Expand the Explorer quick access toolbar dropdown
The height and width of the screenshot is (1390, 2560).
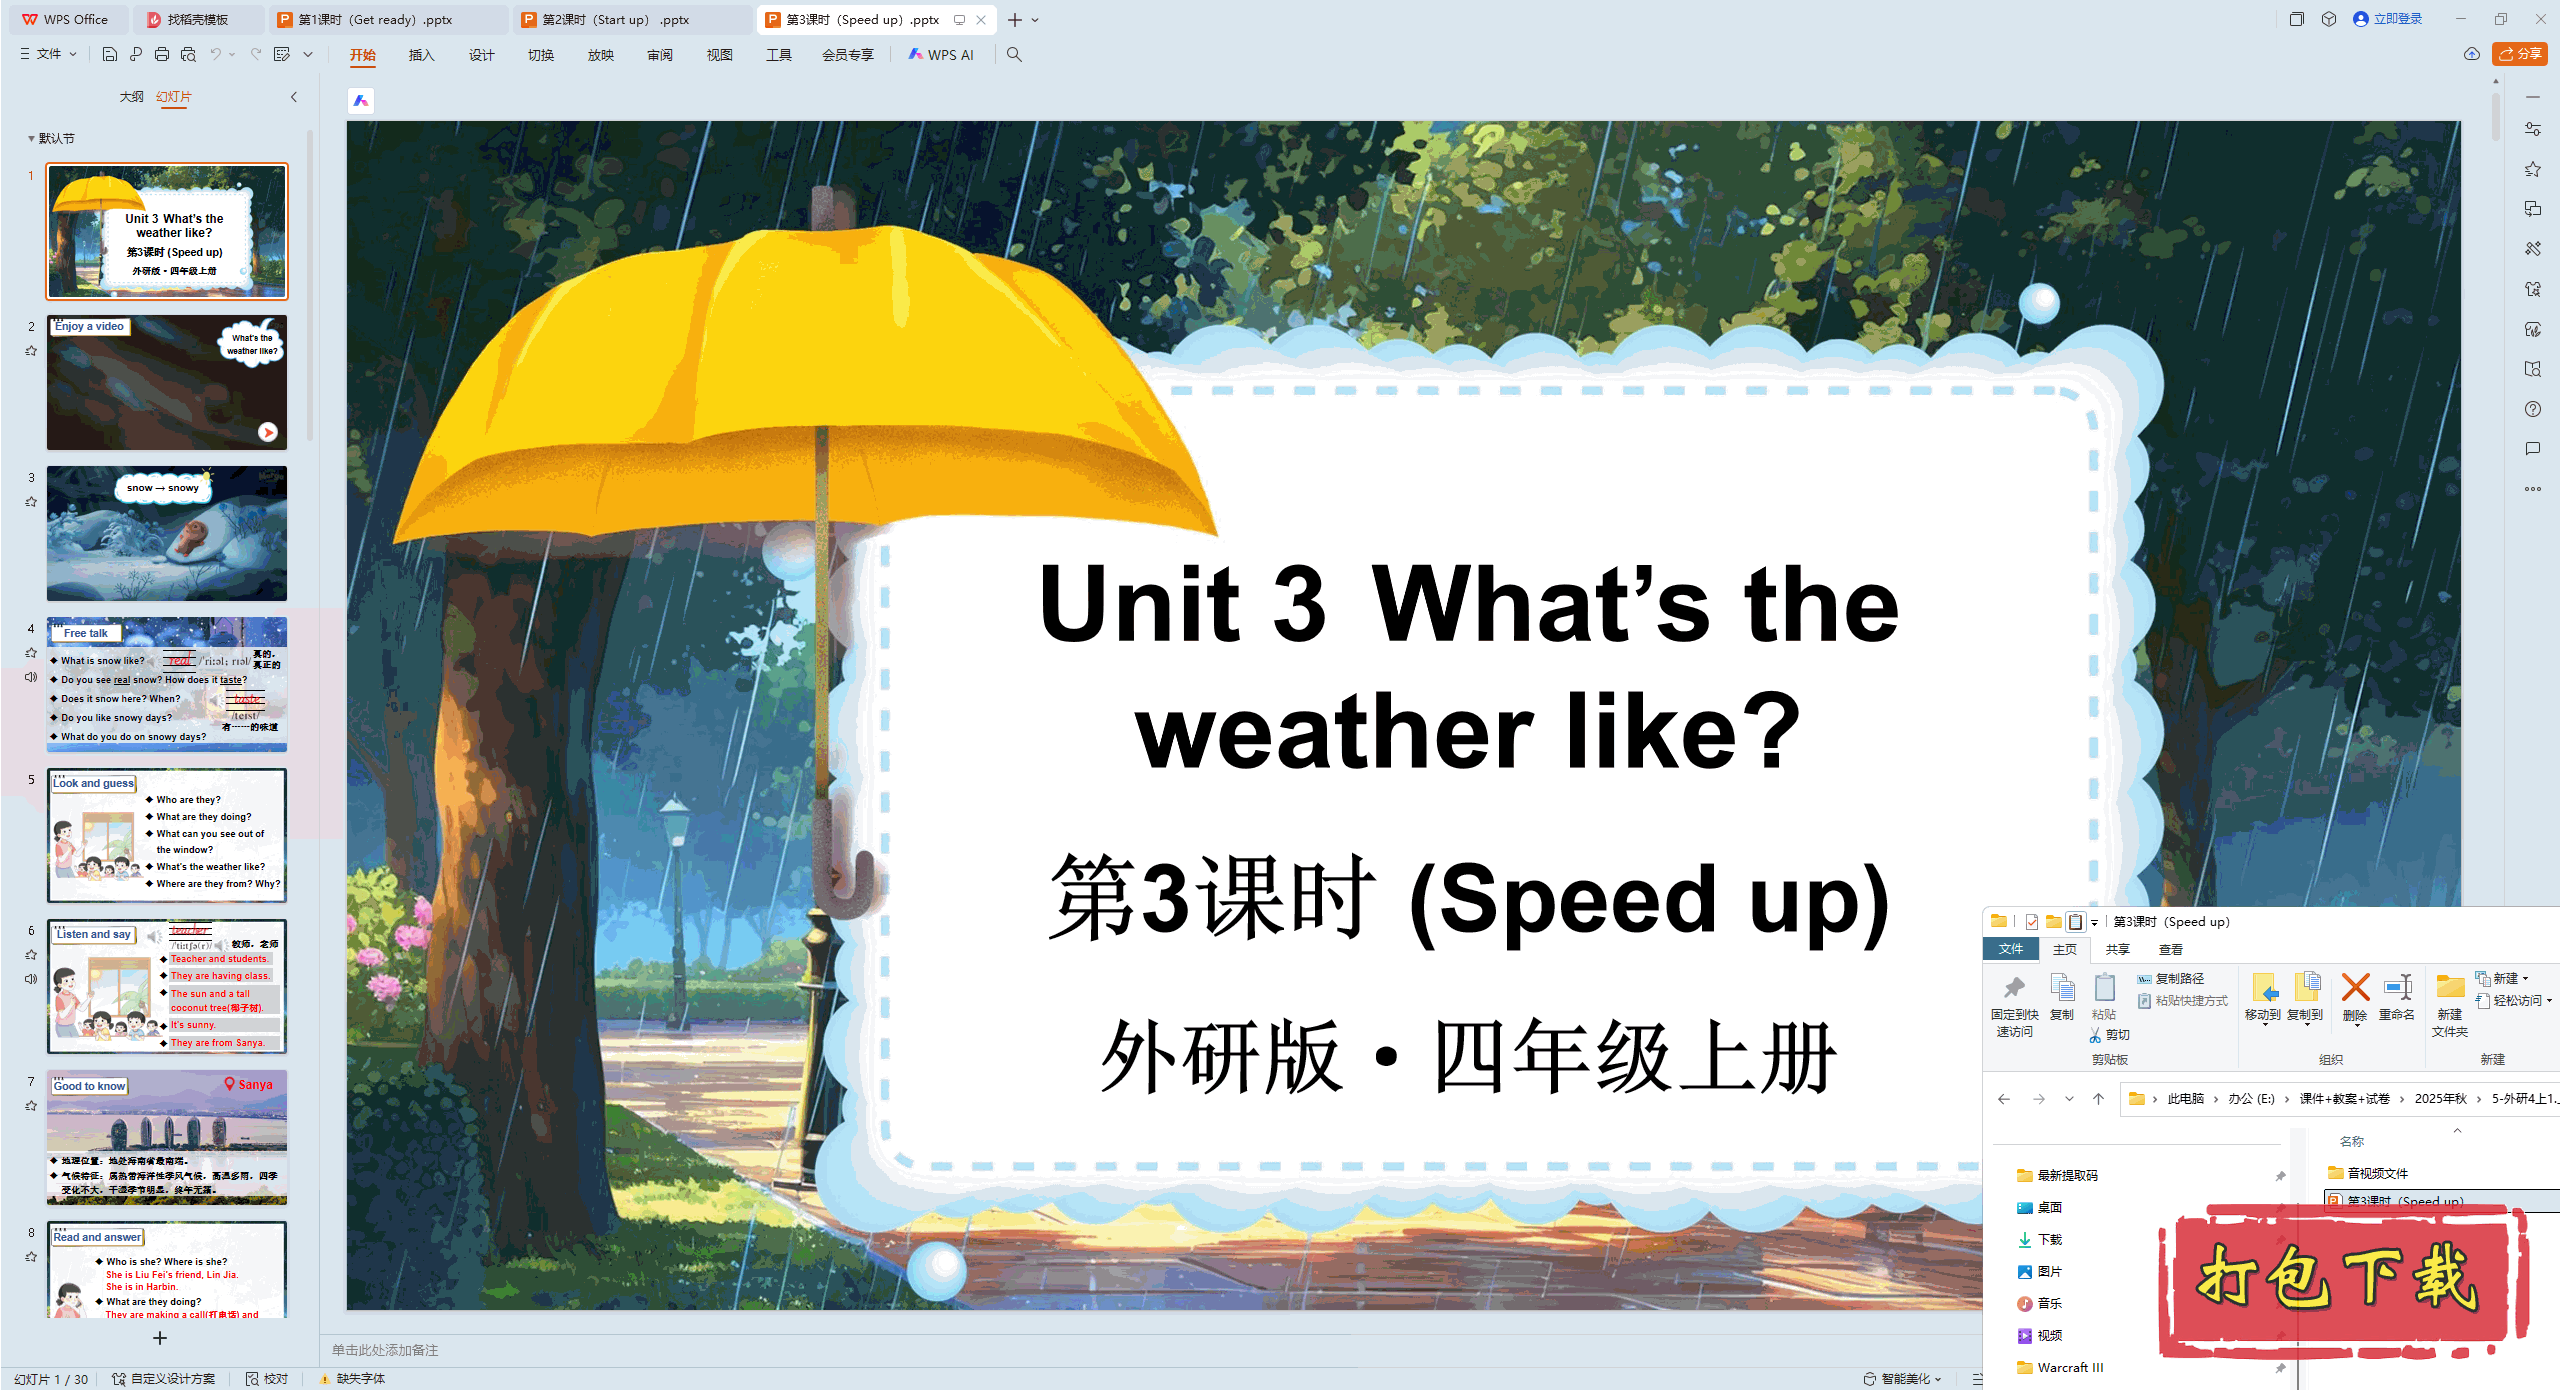pyautogui.click(x=2094, y=923)
